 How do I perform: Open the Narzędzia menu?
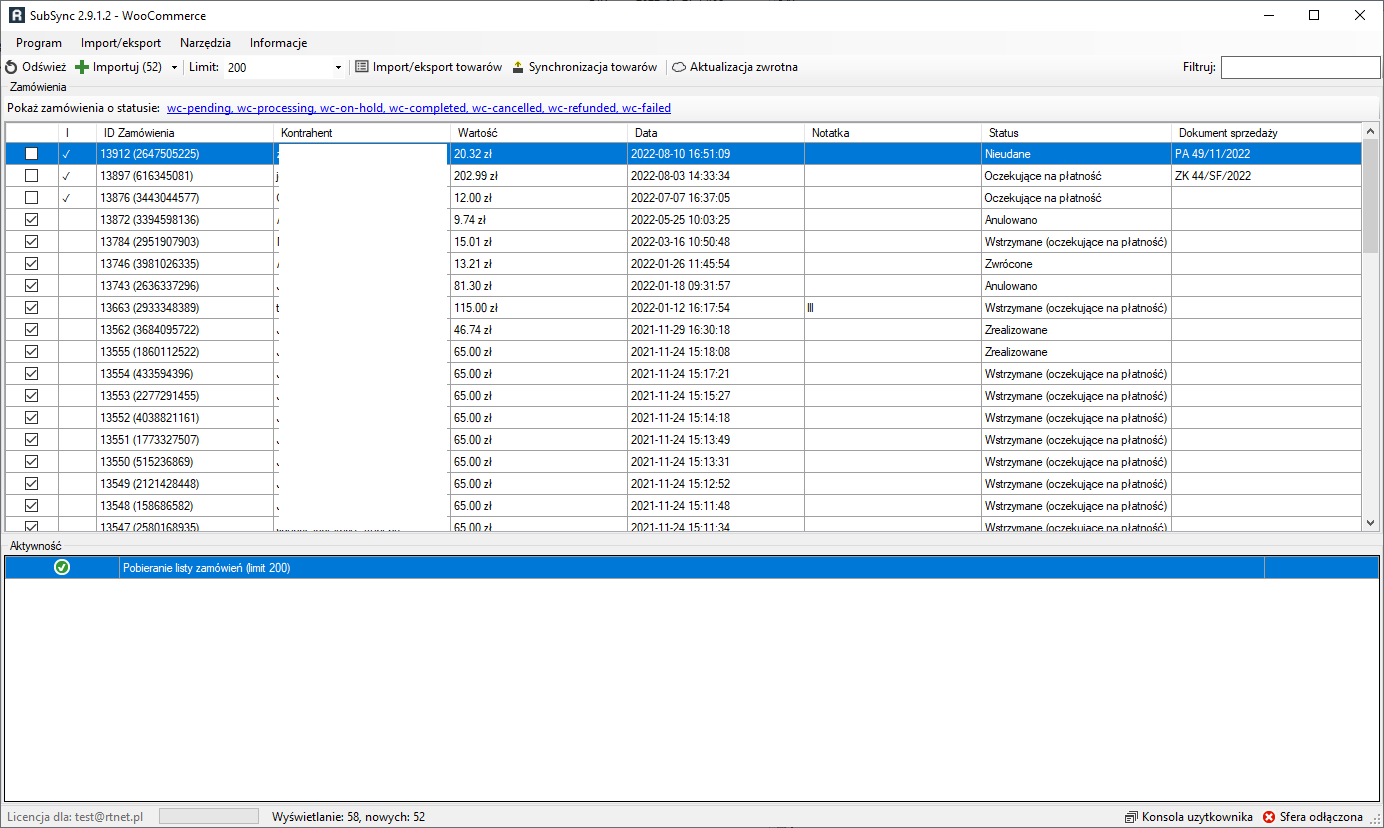tap(205, 43)
